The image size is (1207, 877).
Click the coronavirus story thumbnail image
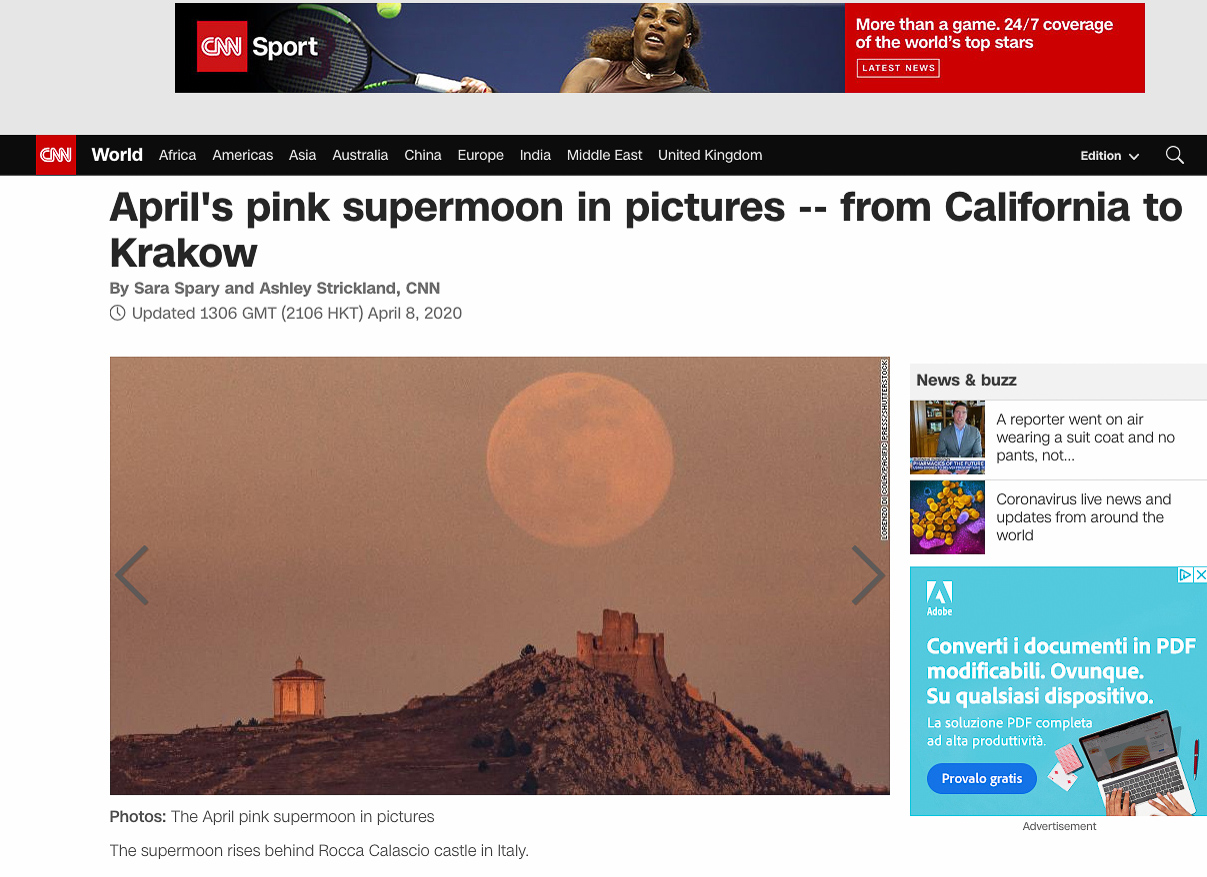click(948, 517)
